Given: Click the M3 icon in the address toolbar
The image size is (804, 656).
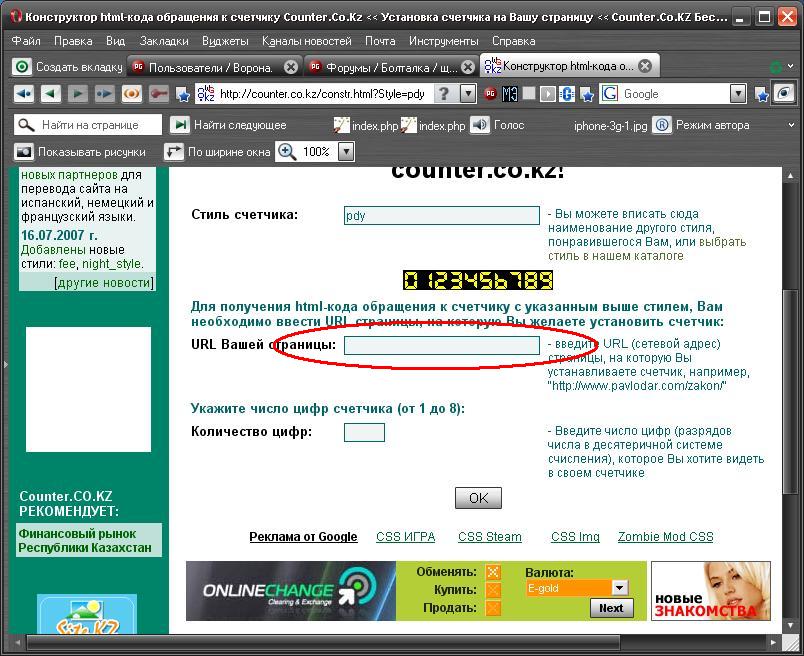Looking at the screenshot, I should [x=510, y=94].
